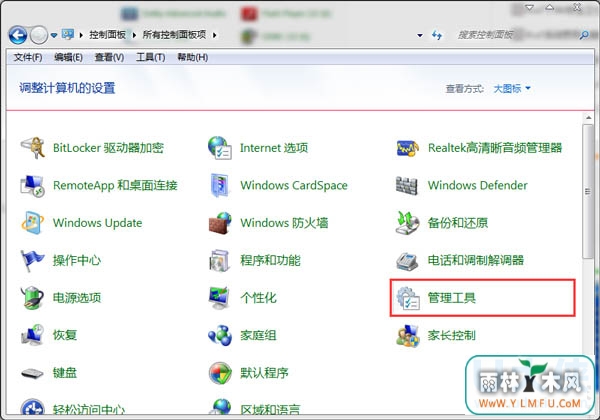Click the Windows CardSpace icon
Screen dimensions: 600x420
(220, 186)
